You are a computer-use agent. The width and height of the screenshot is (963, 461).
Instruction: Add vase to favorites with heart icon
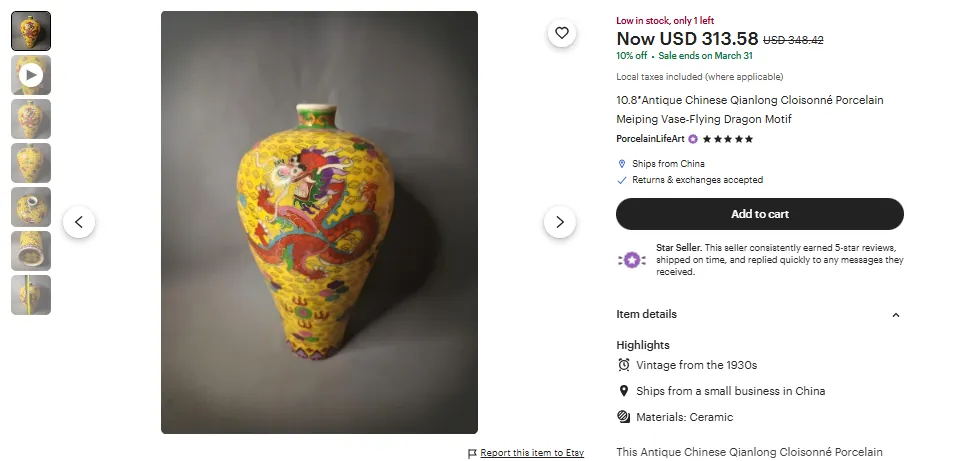pos(562,34)
